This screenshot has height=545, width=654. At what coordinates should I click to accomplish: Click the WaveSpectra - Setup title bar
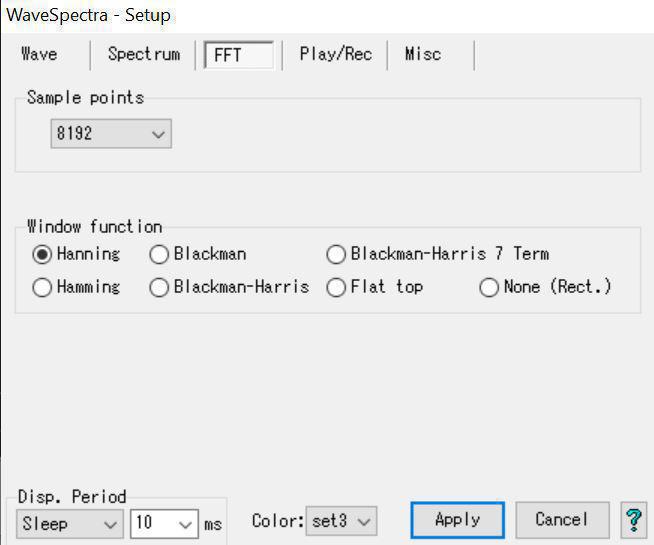point(300,15)
